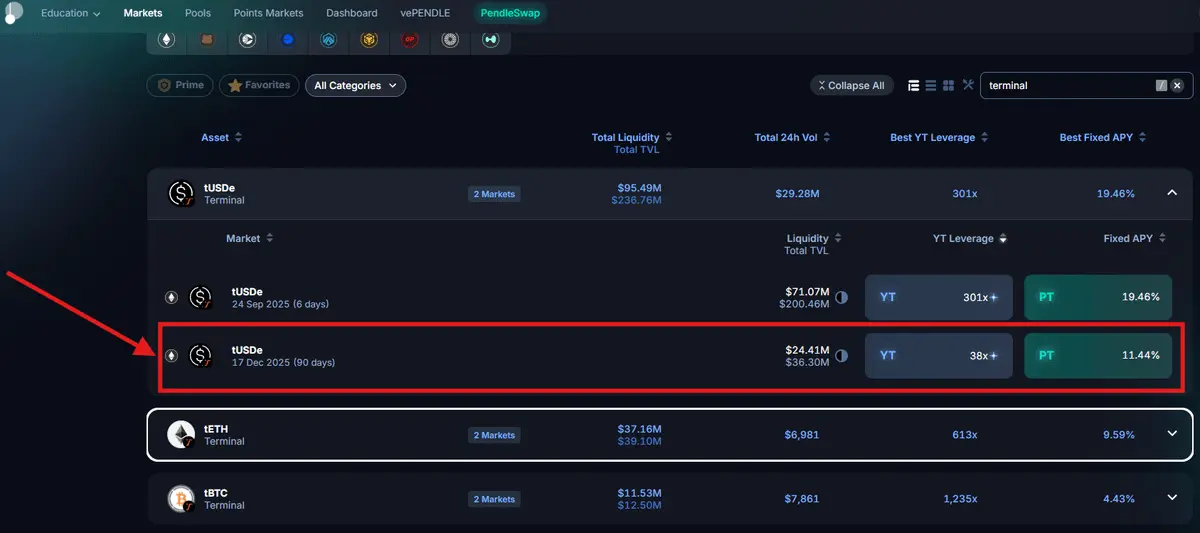Click tBTC asset logo
The image size is (1200, 533).
point(181,498)
